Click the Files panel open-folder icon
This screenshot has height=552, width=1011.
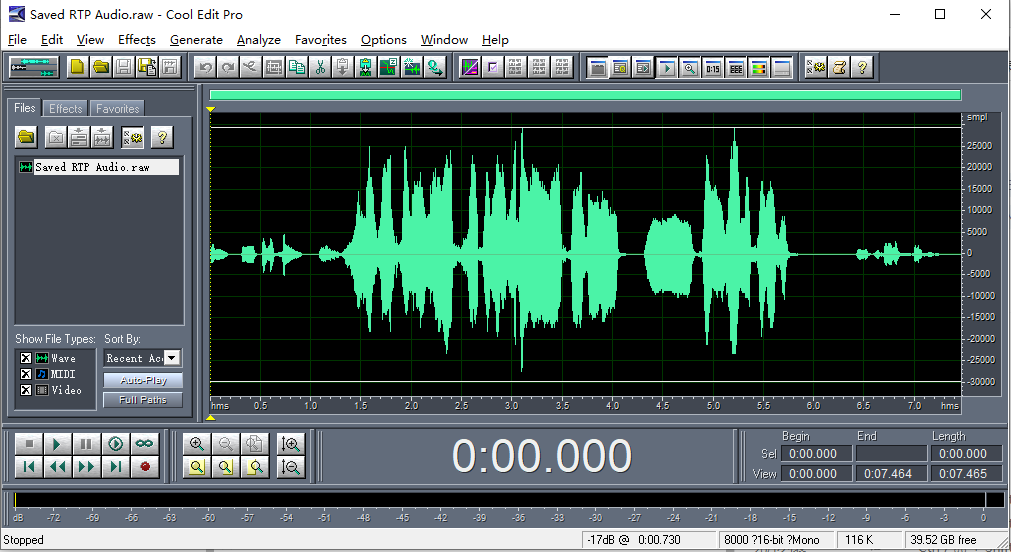[x=26, y=137]
